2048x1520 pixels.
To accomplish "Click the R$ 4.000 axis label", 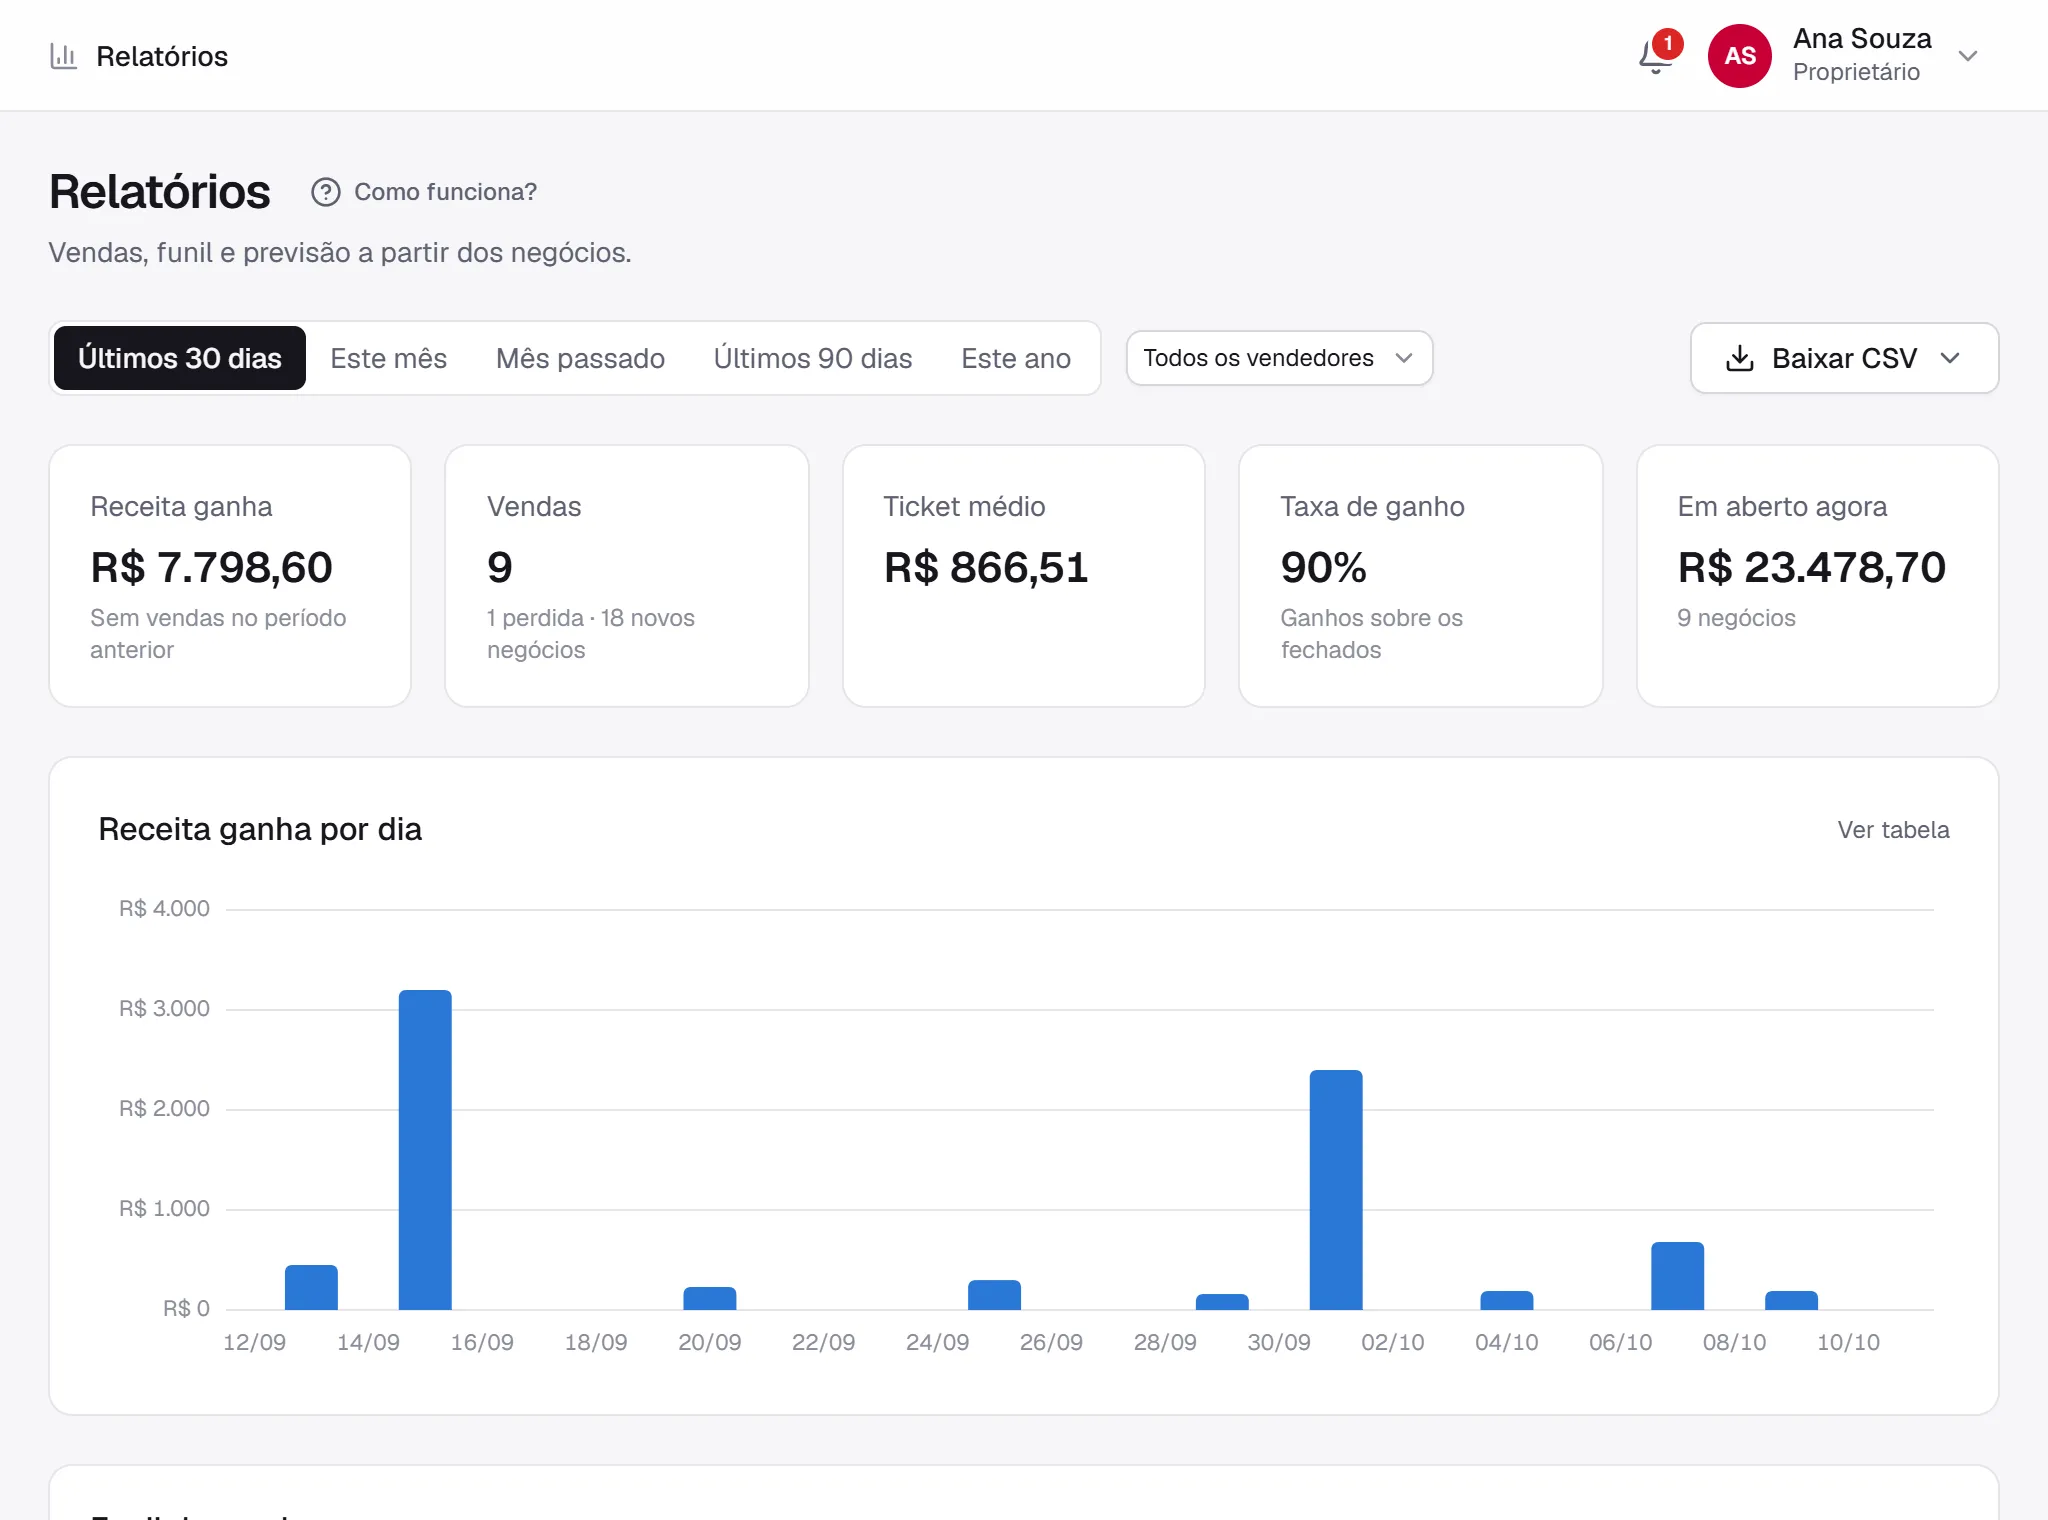I will [x=165, y=909].
